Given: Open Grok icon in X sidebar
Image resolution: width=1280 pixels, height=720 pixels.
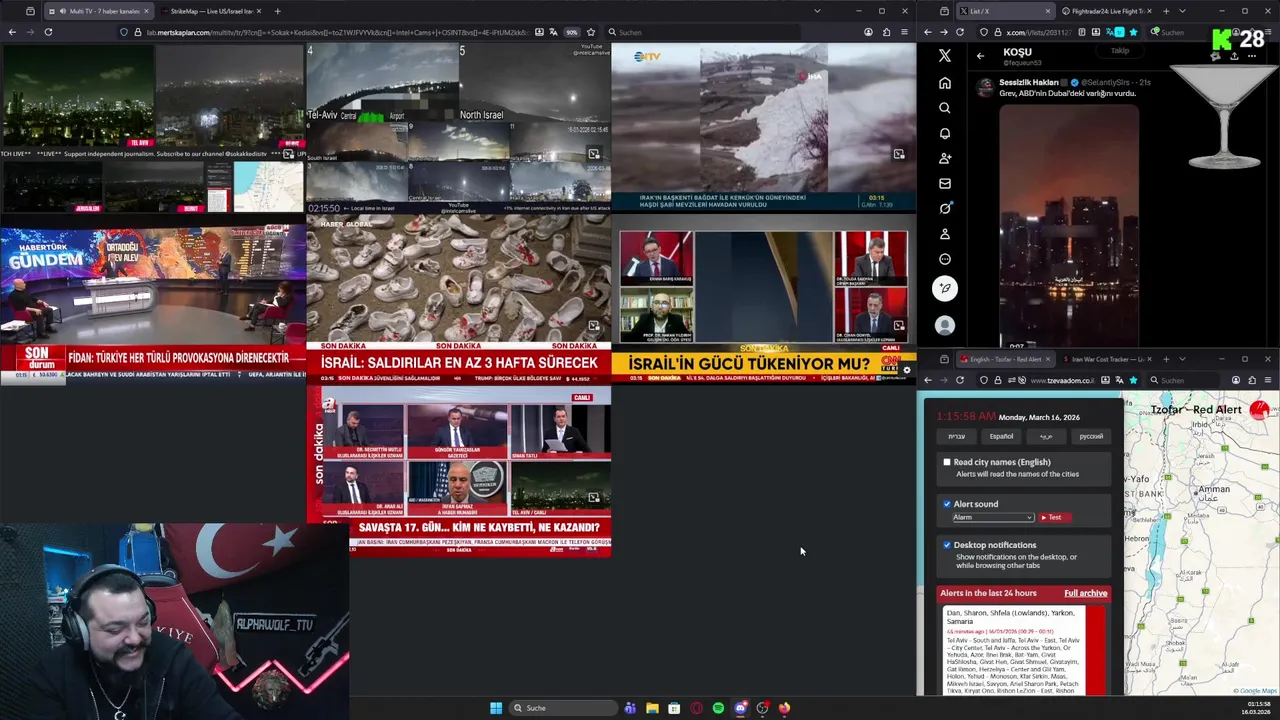Looking at the screenshot, I should (x=945, y=208).
